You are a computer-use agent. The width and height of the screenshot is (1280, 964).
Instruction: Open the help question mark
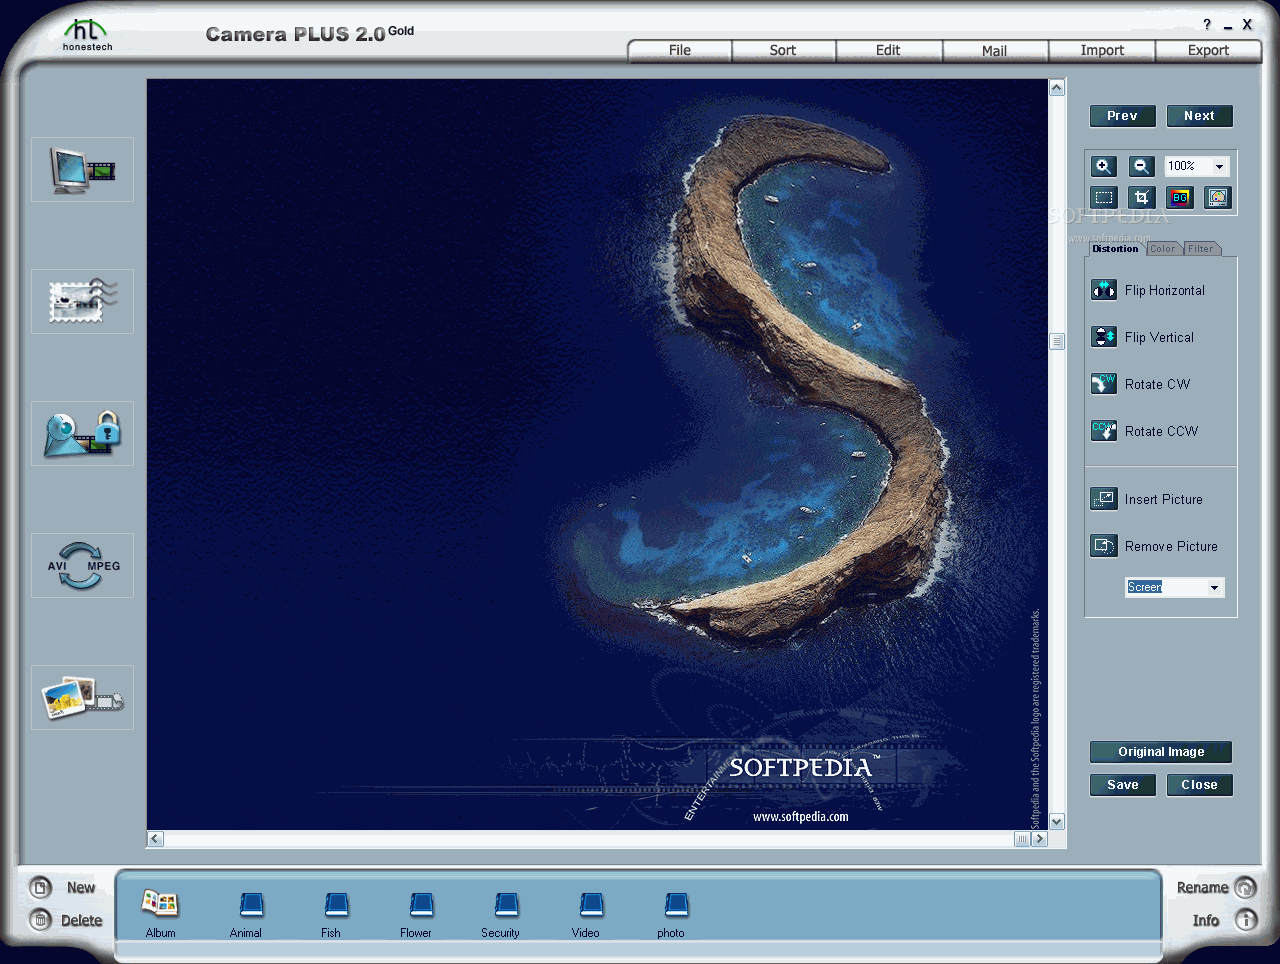[x=1207, y=25]
